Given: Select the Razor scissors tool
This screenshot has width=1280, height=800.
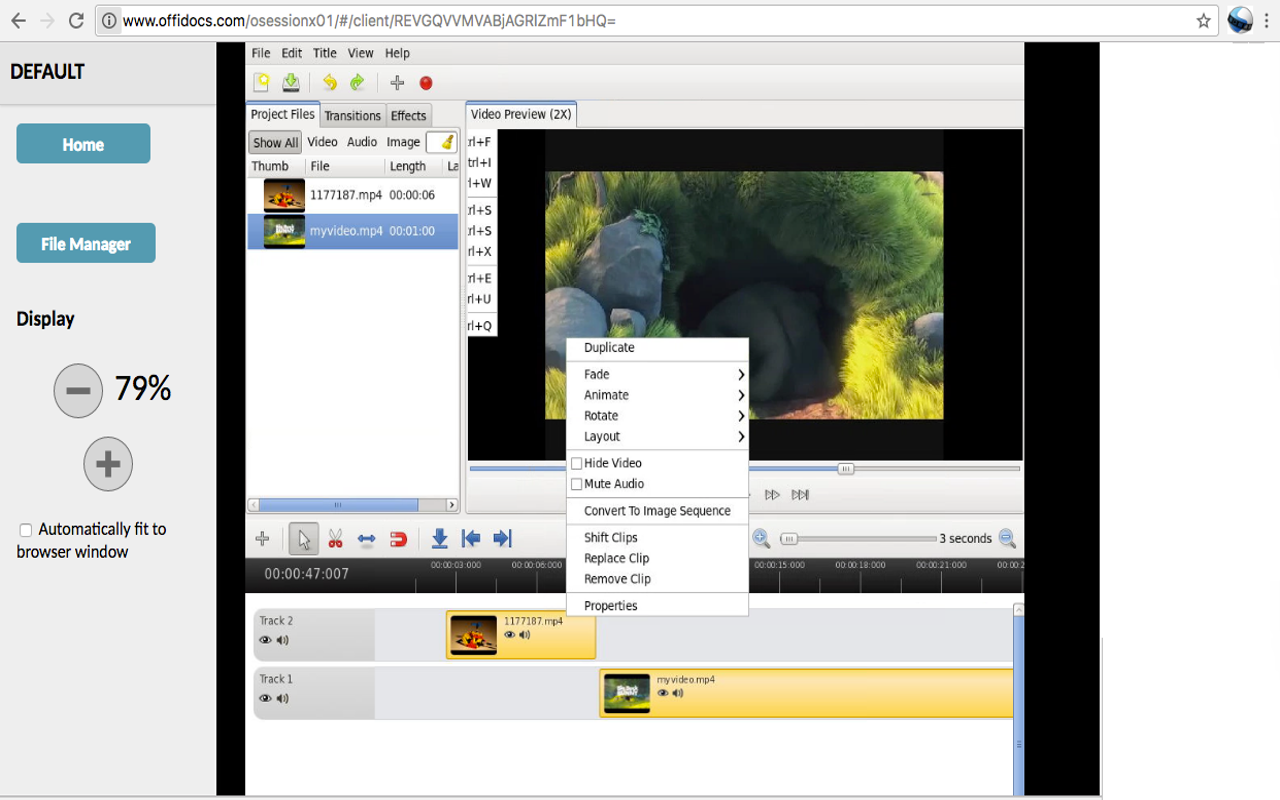Looking at the screenshot, I should pos(335,539).
